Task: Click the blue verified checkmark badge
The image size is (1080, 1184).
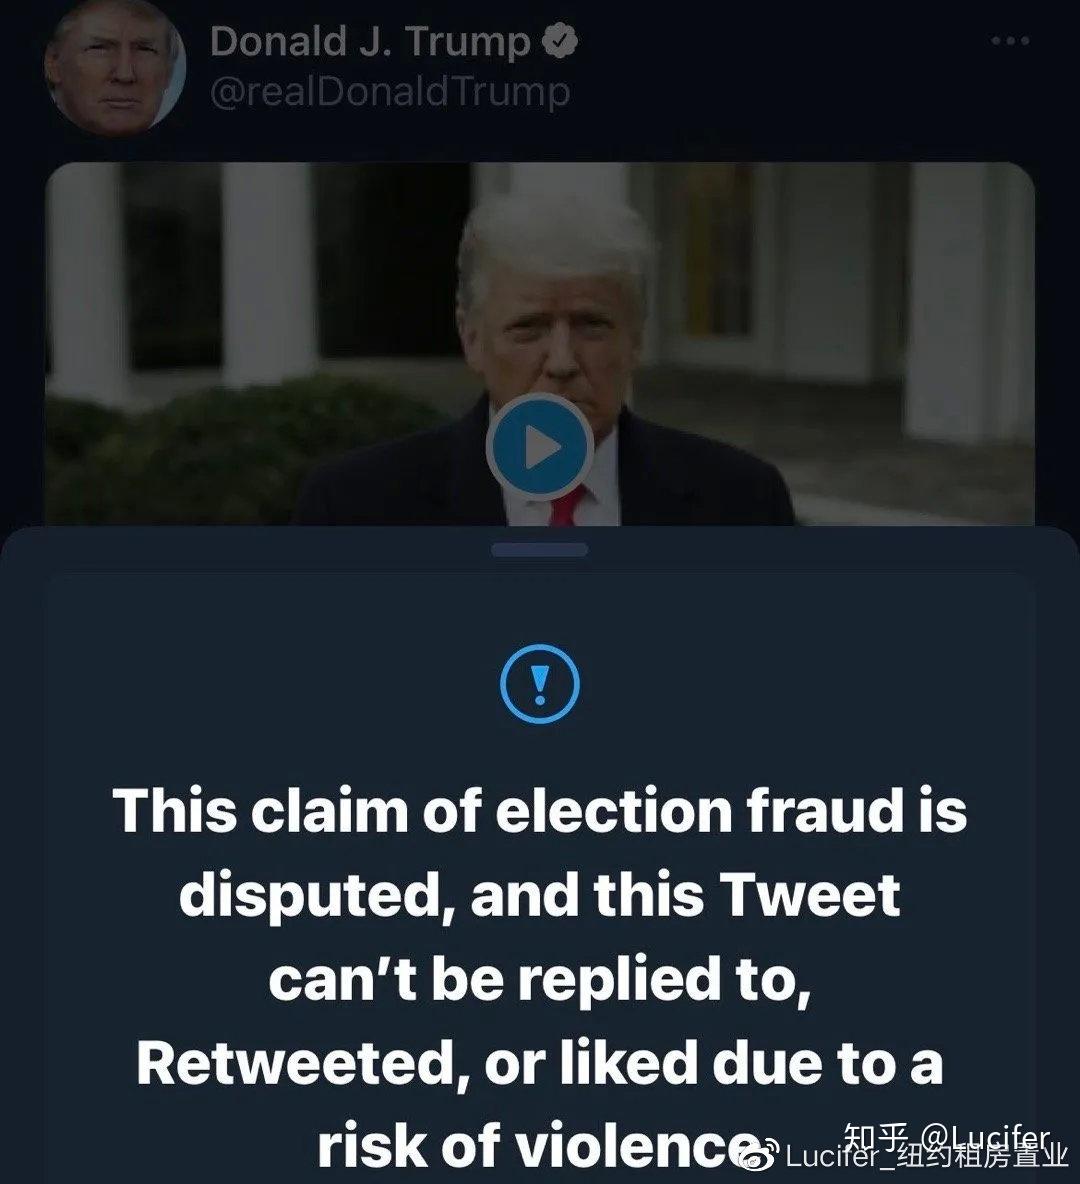Action: point(560,42)
